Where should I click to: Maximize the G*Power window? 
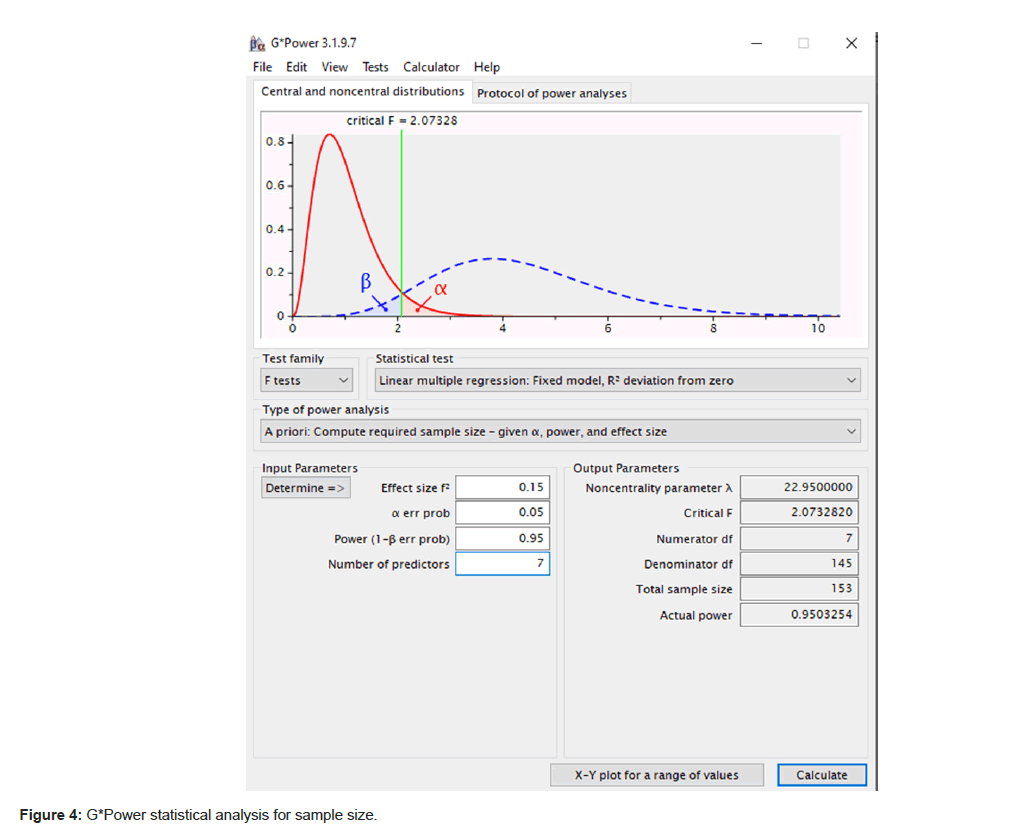(803, 43)
